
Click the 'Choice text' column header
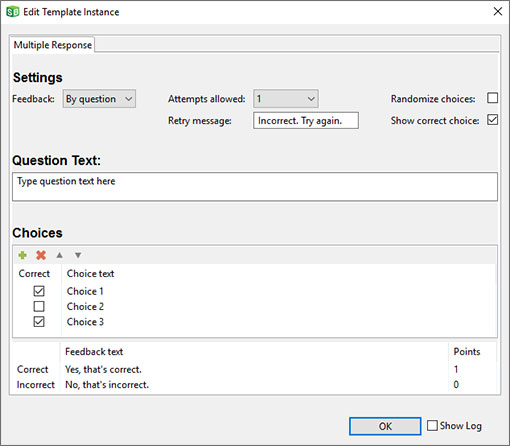pyautogui.click(x=90, y=273)
